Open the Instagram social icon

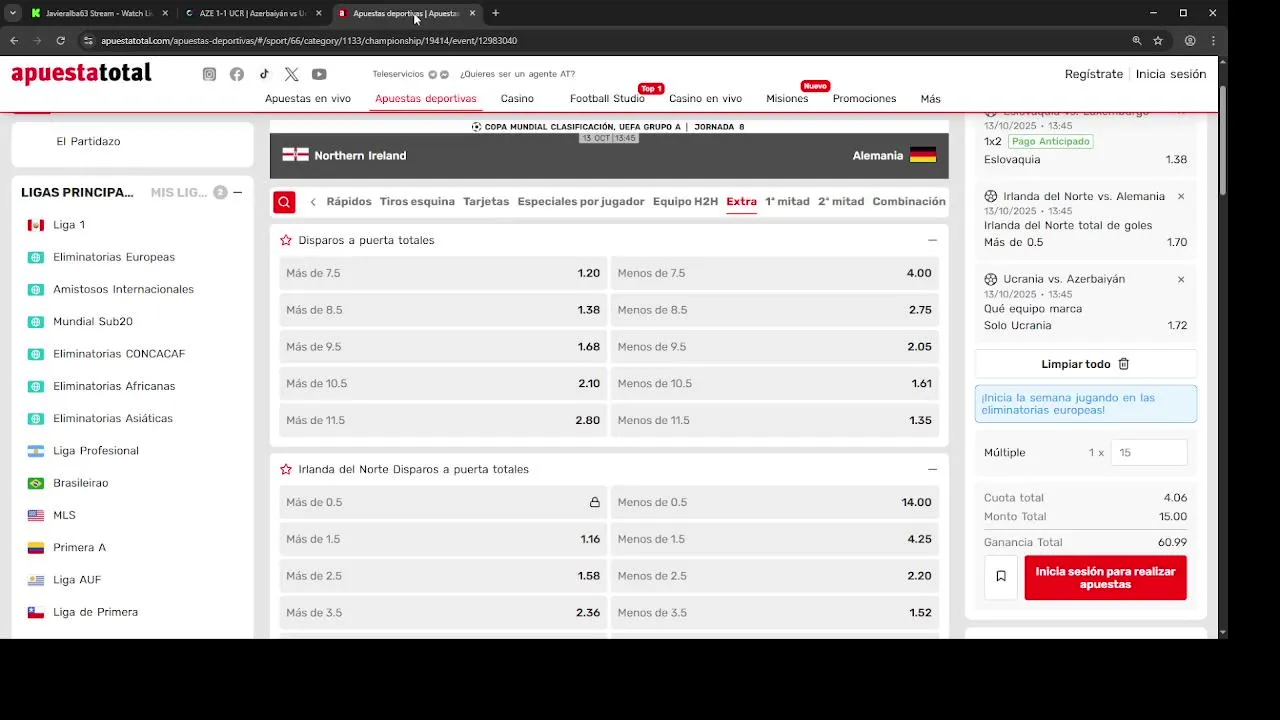pos(209,74)
